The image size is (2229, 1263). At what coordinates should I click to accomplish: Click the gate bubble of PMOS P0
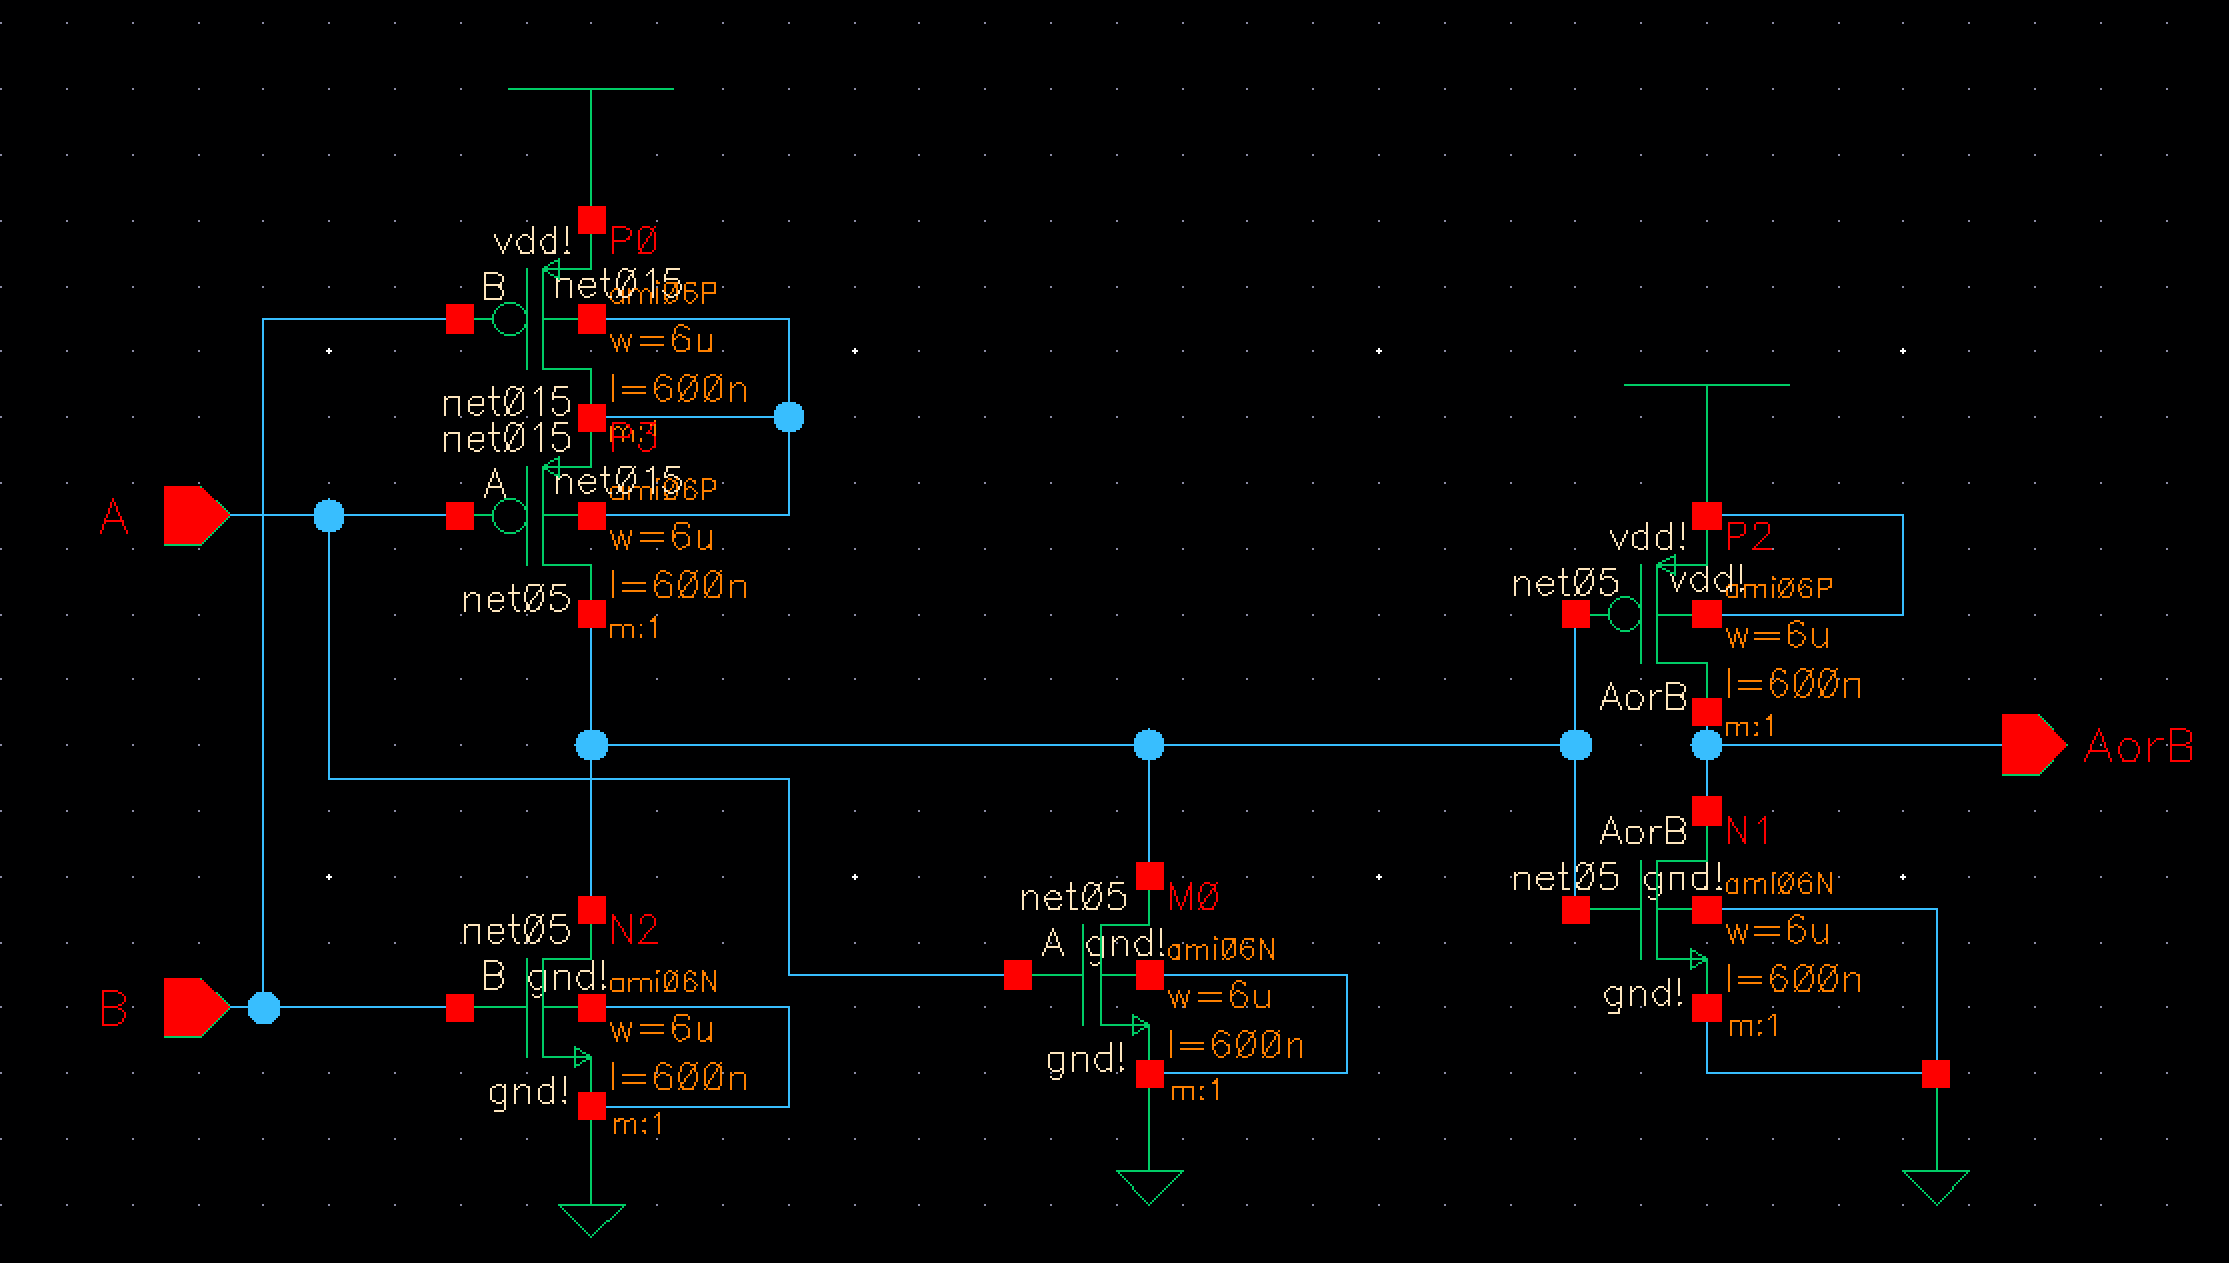click(x=509, y=320)
